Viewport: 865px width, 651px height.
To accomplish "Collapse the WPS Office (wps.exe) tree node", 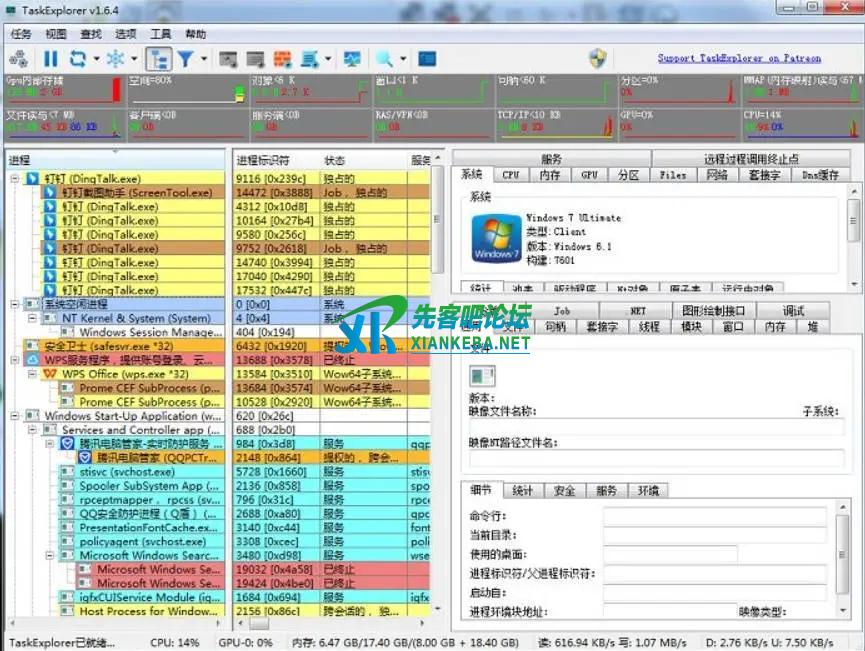I will (x=48, y=374).
